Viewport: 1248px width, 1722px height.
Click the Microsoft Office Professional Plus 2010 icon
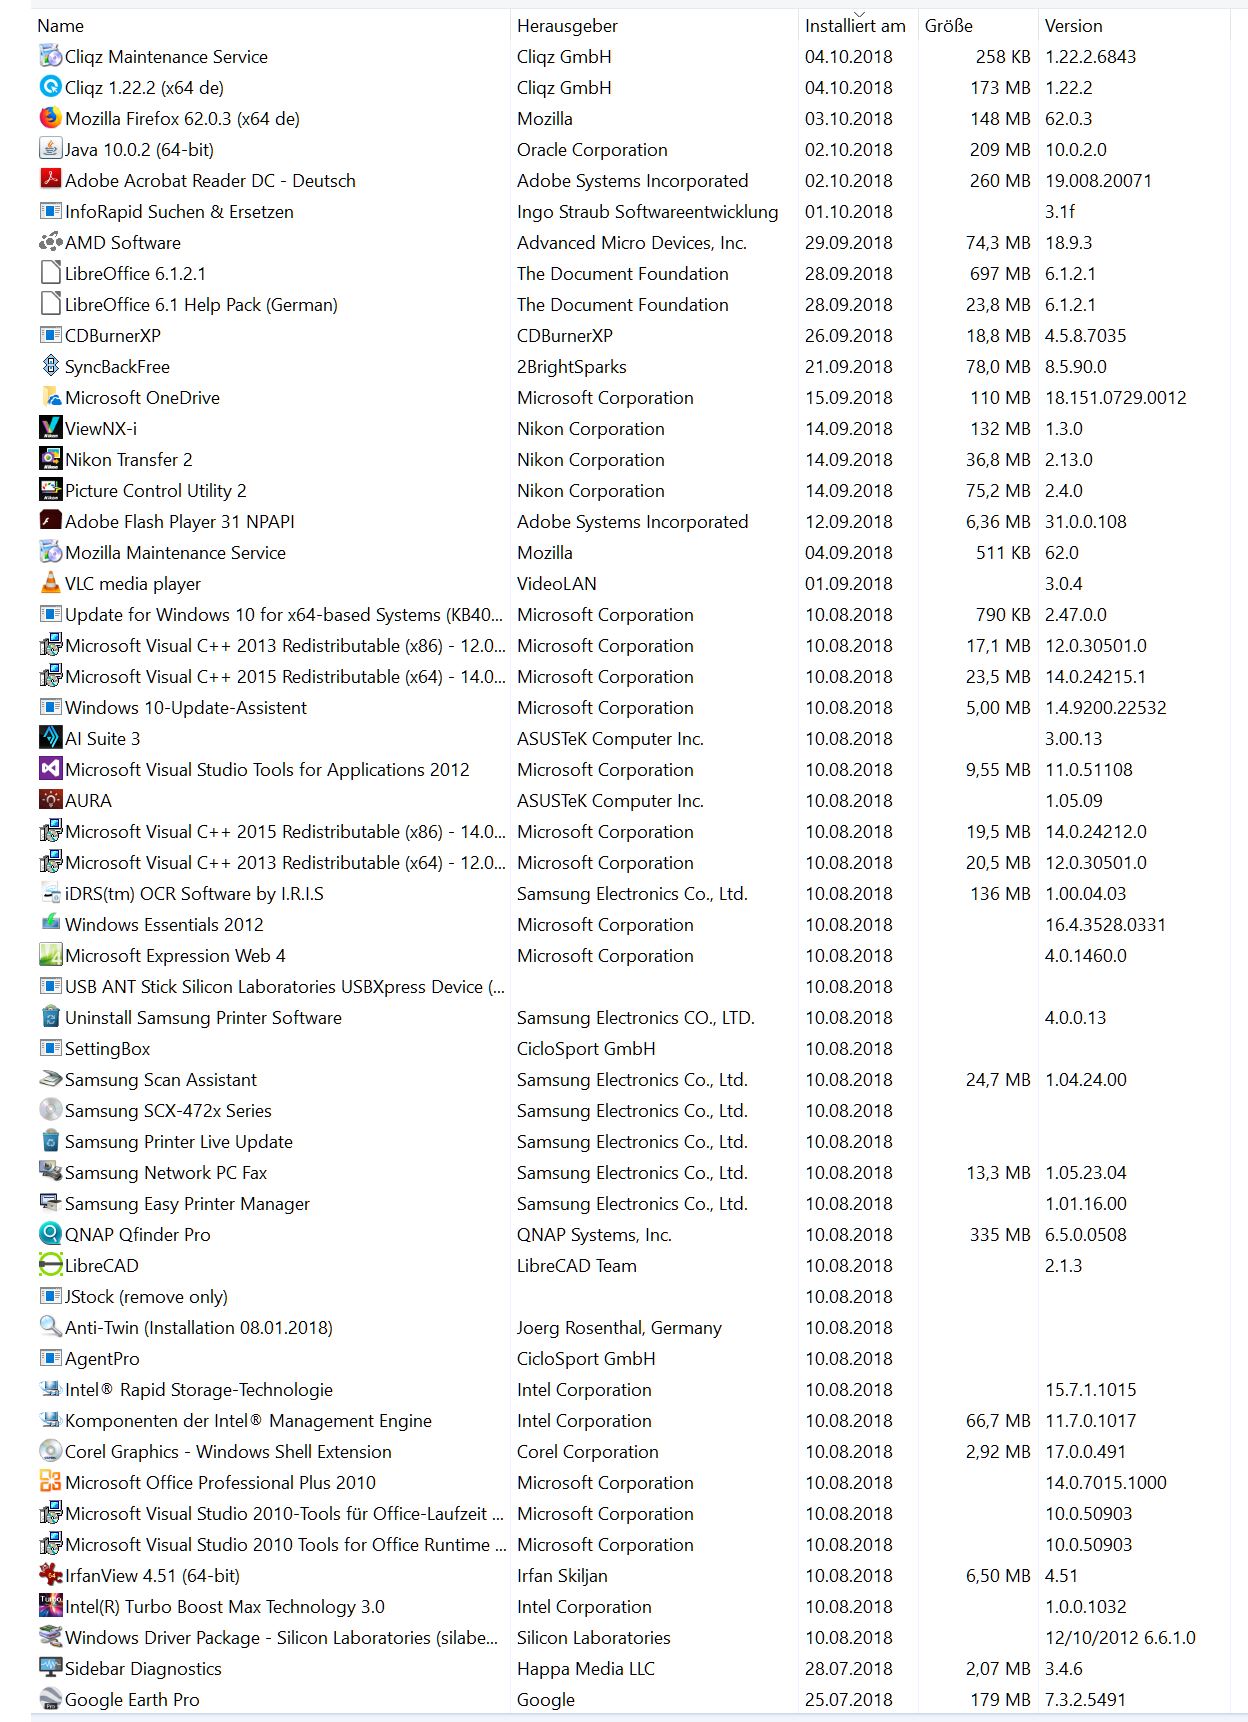50,1482
